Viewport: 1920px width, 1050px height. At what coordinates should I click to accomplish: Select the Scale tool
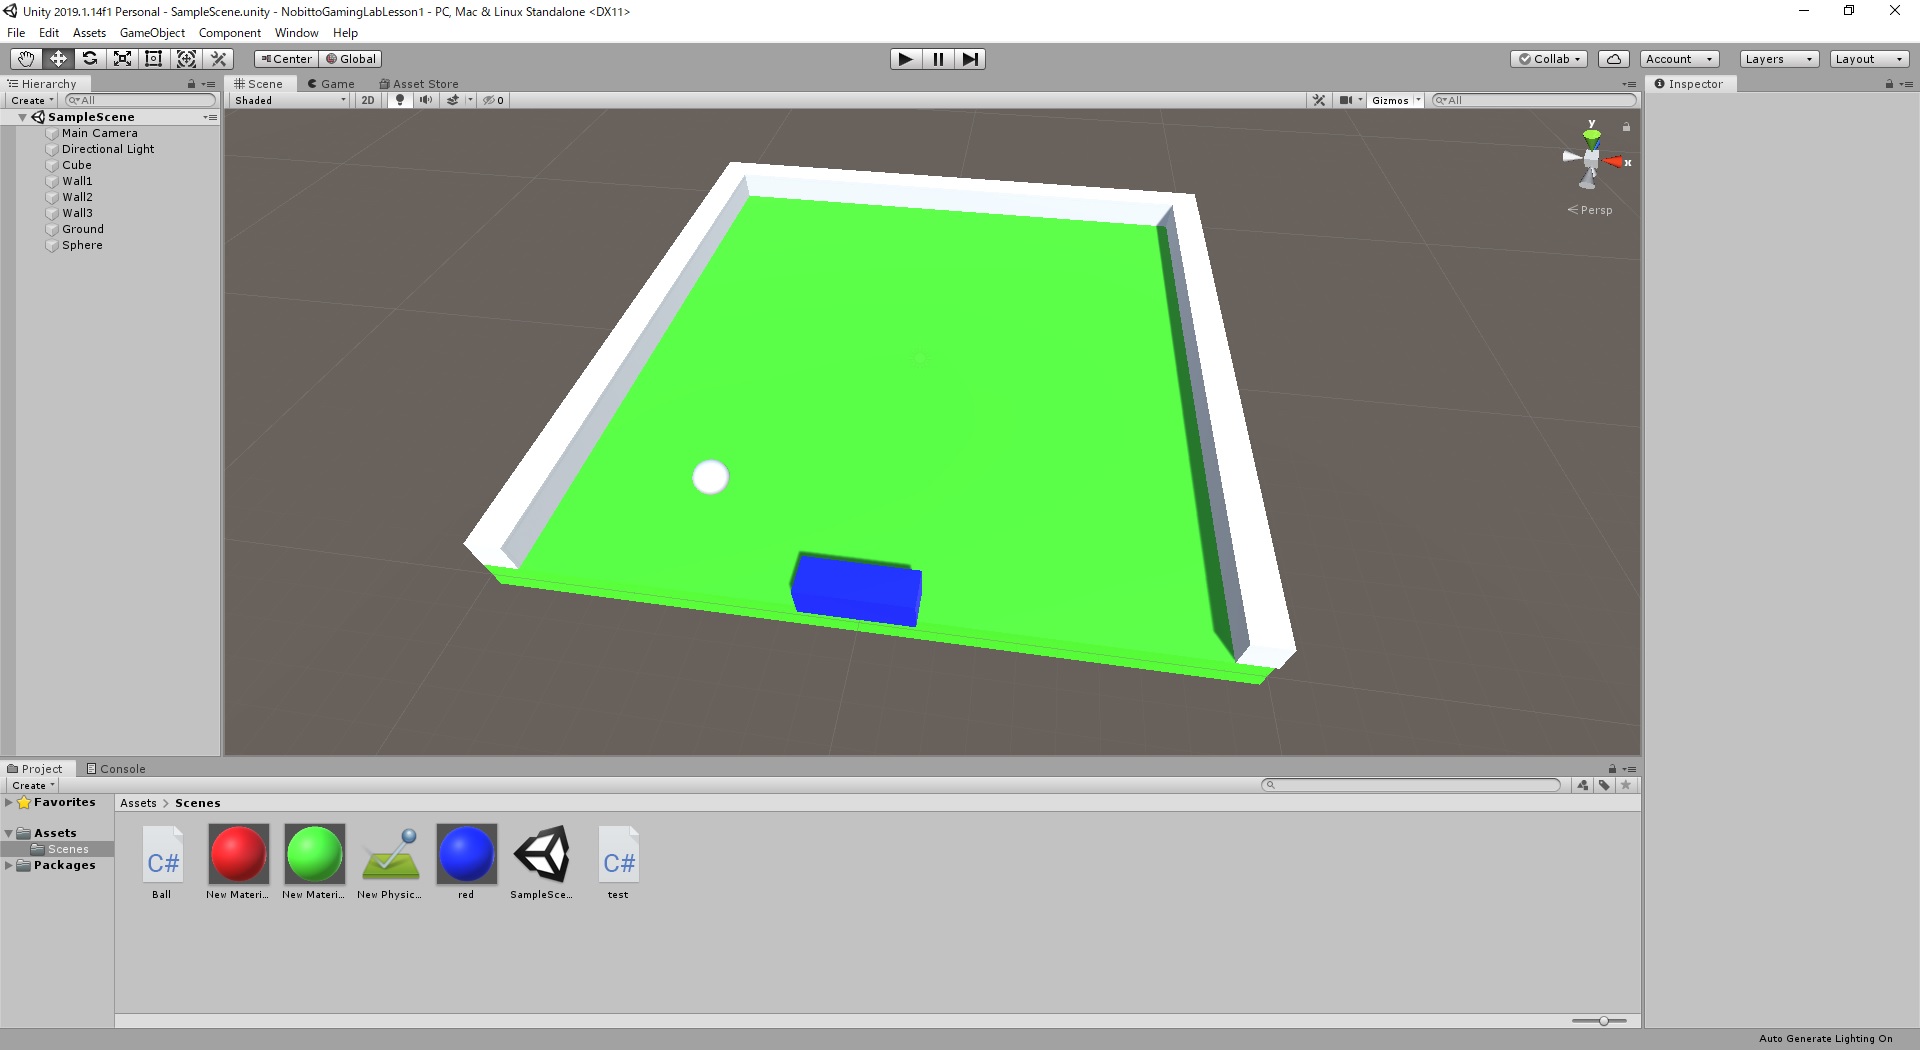(122, 59)
